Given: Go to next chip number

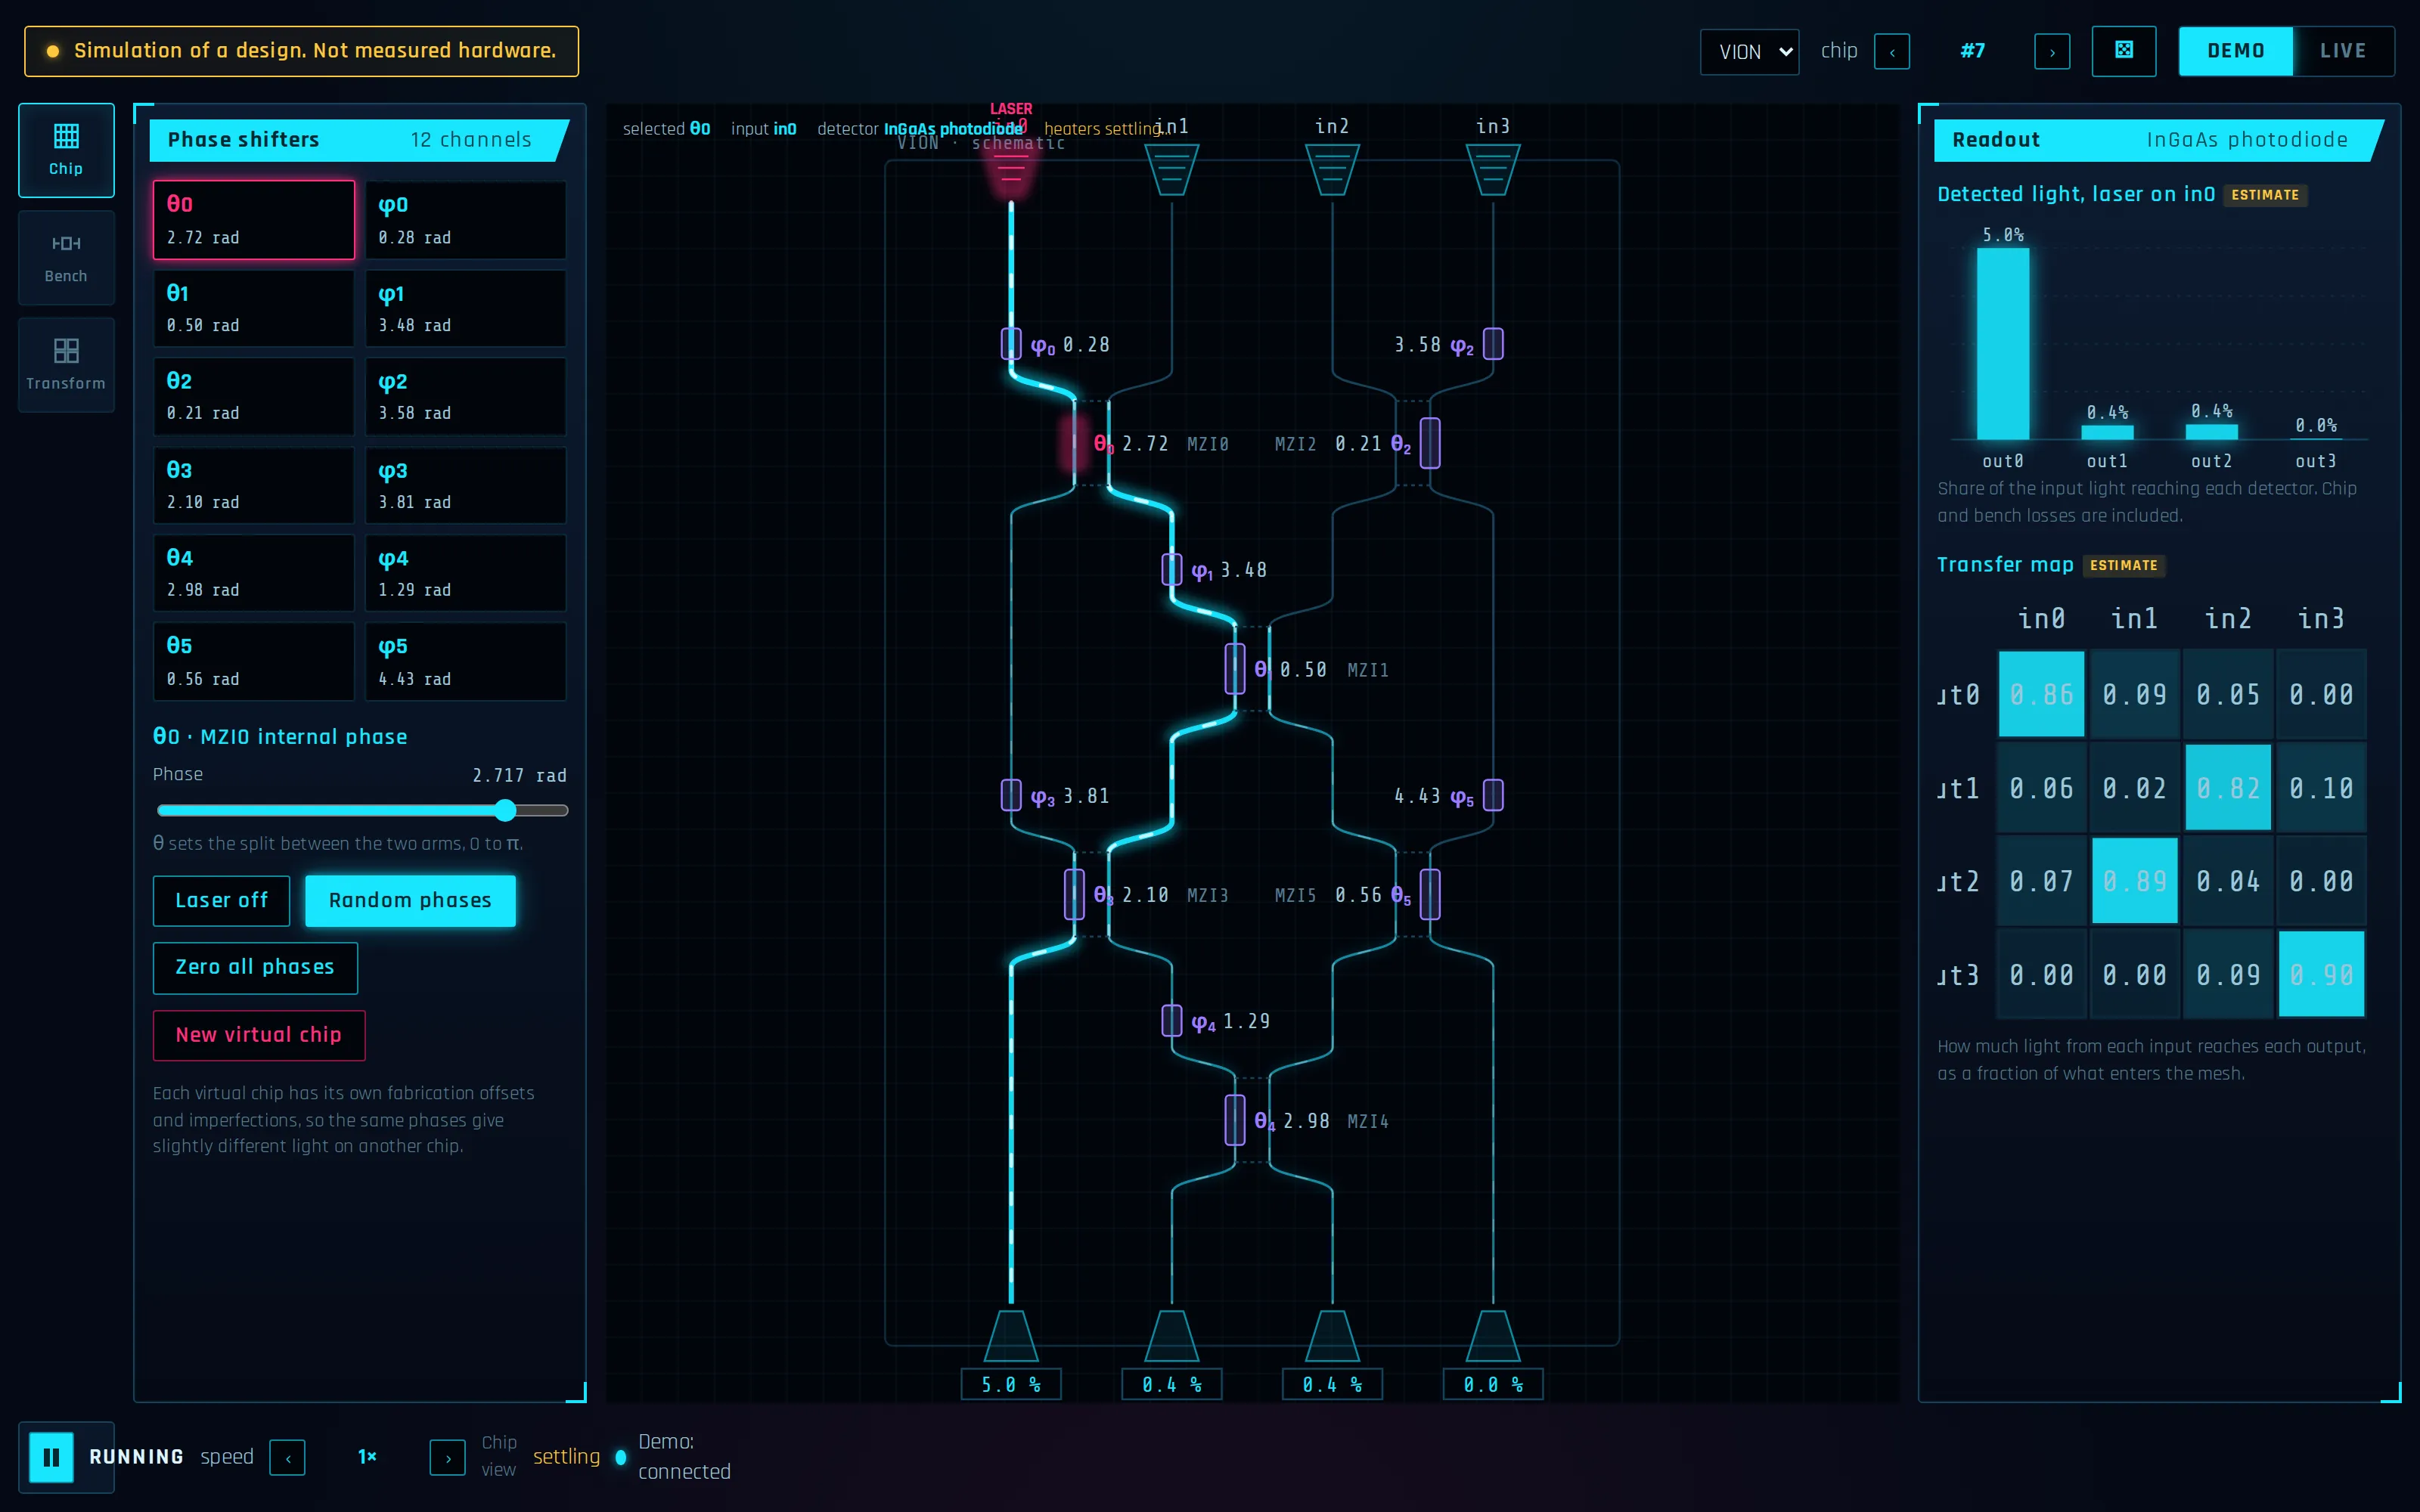Looking at the screenshot, I should (2052, 52).
